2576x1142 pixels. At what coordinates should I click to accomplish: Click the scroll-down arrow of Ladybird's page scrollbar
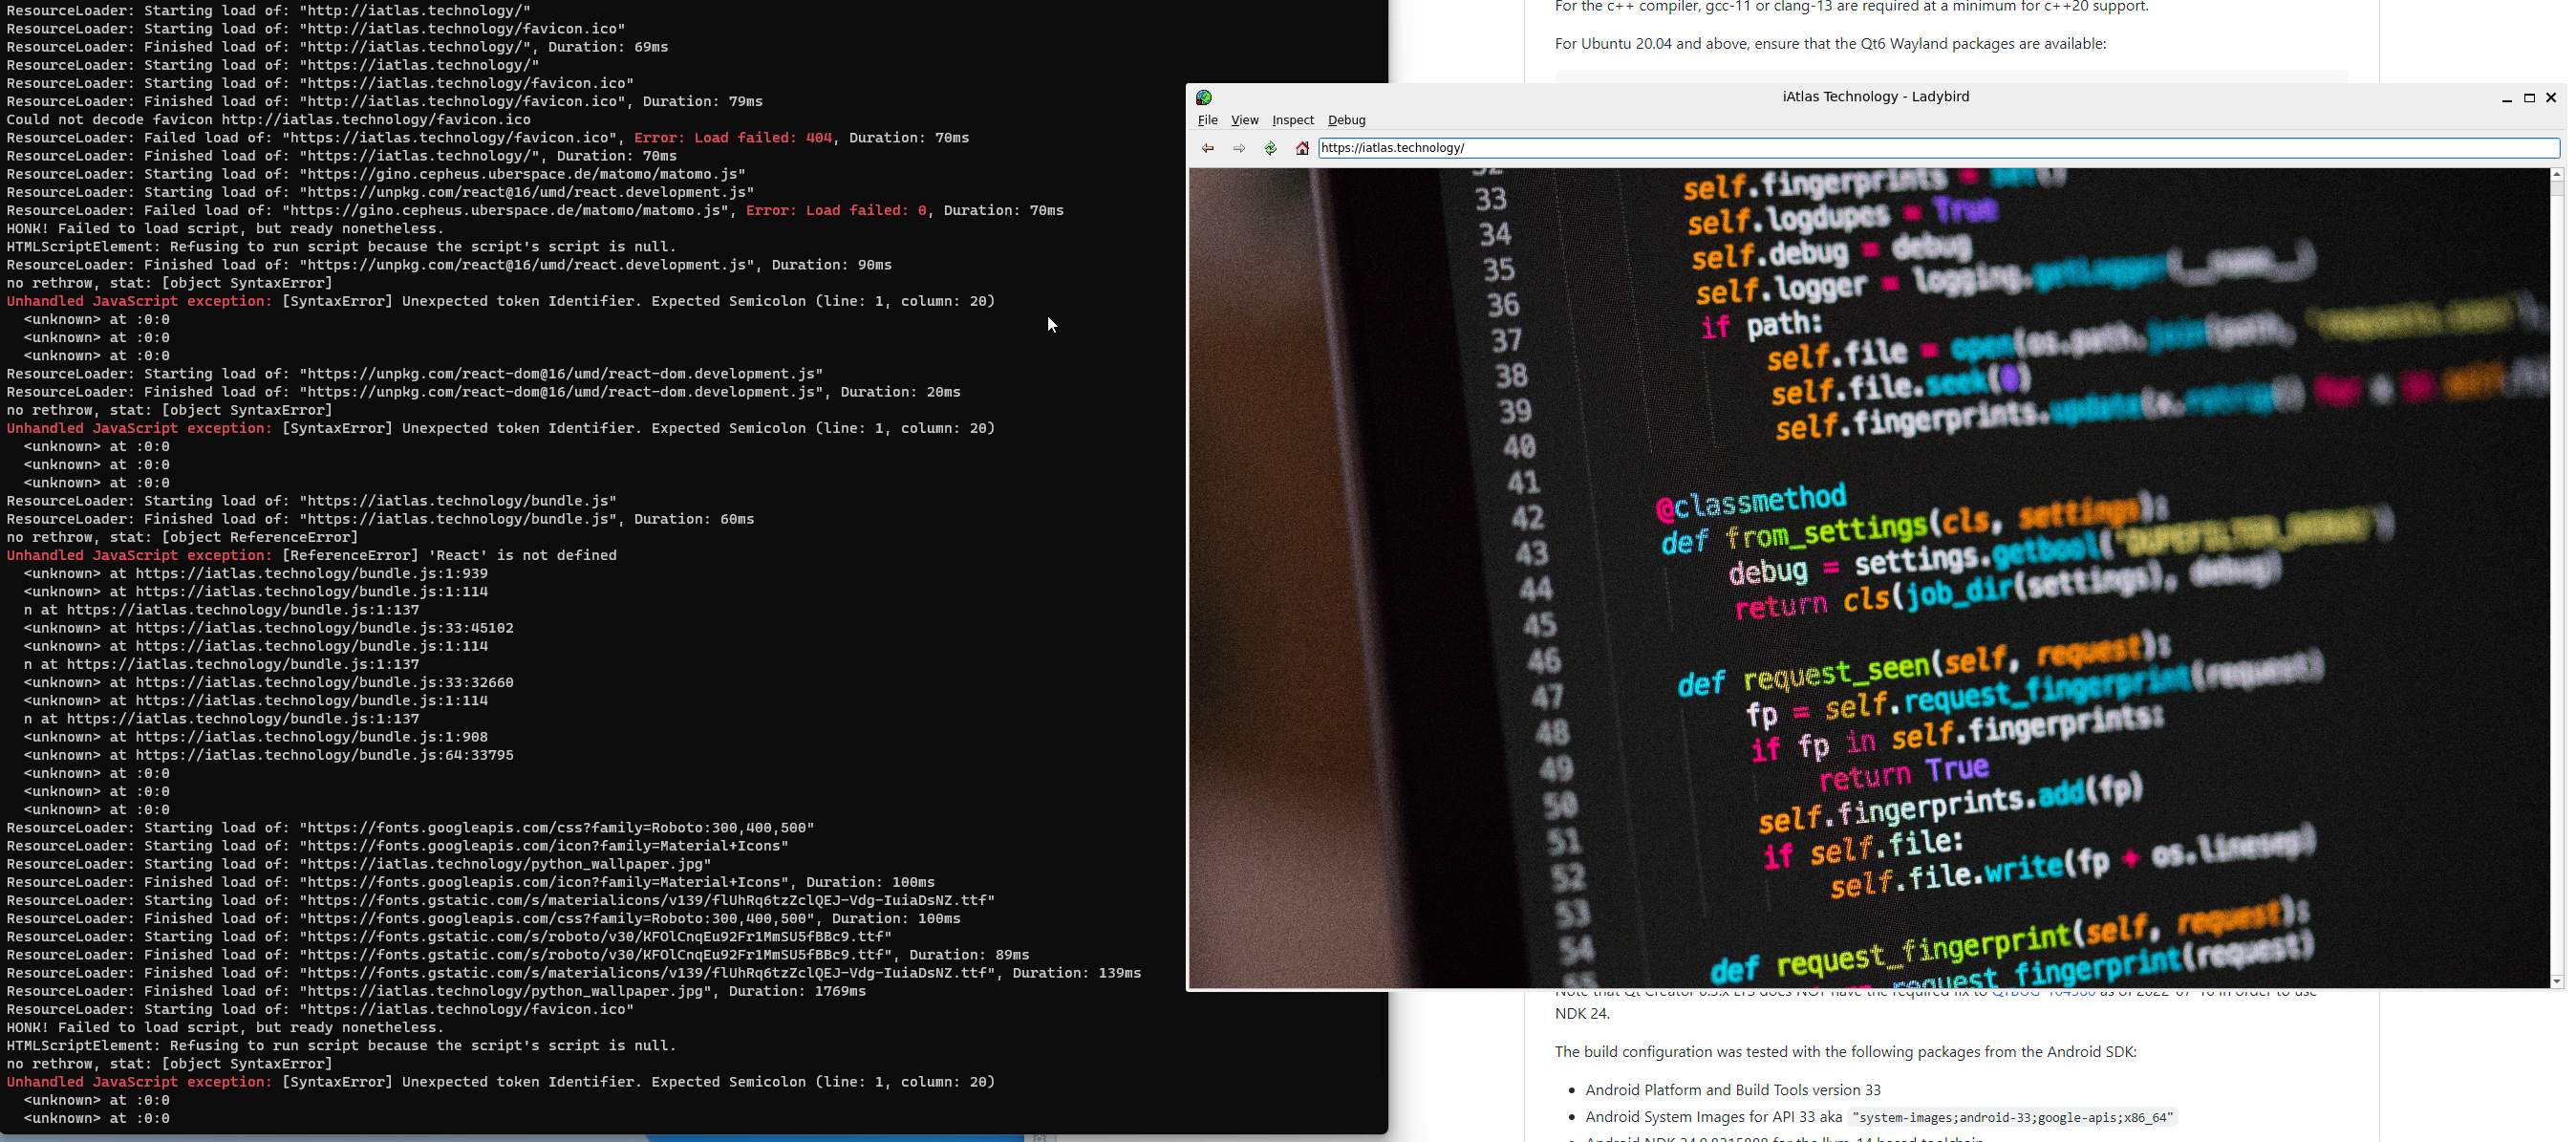(x=2557, y=981)
